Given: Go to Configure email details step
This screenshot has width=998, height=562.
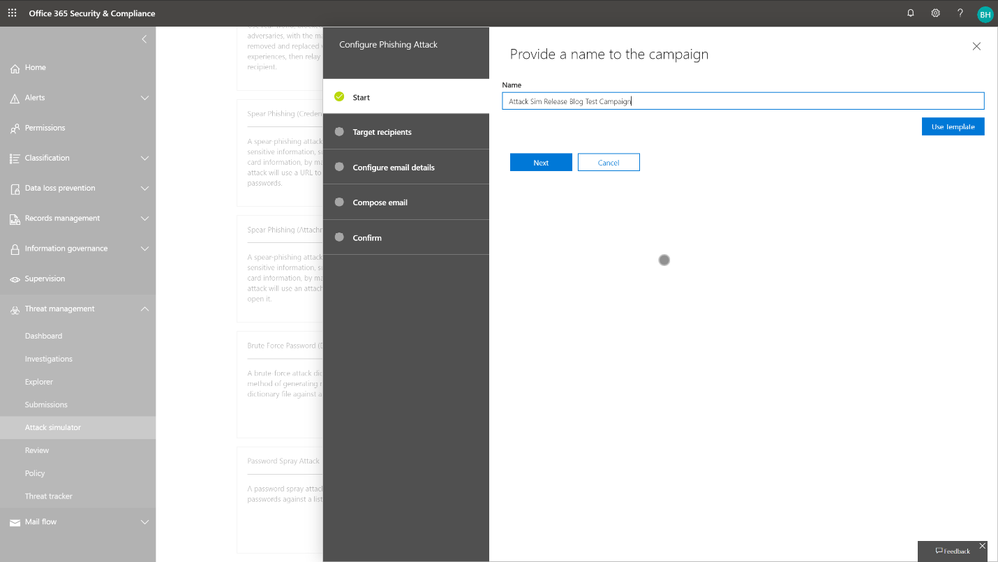Looking at the screenshot, I should pyautogui.click(x=406, y=167).
